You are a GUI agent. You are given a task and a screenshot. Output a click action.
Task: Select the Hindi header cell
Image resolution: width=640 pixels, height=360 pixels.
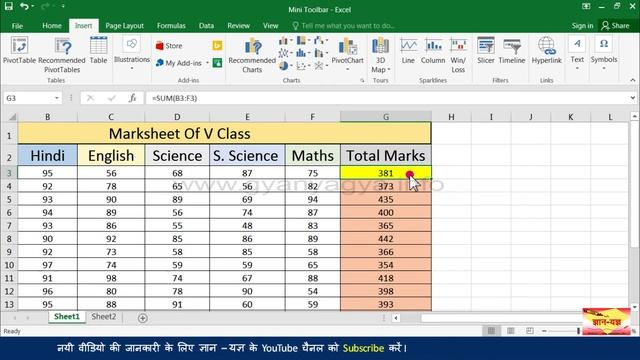pyautogui.click(x=47, y=156)
